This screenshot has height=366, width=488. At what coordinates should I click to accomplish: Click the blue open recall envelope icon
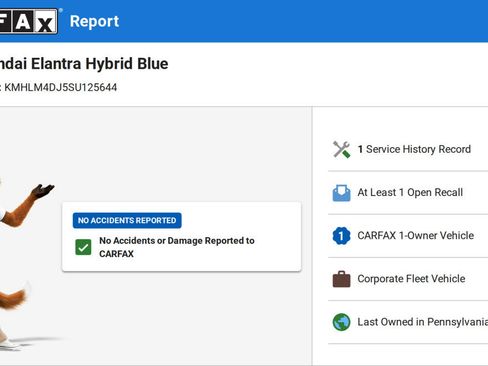[x=341, y=193]
